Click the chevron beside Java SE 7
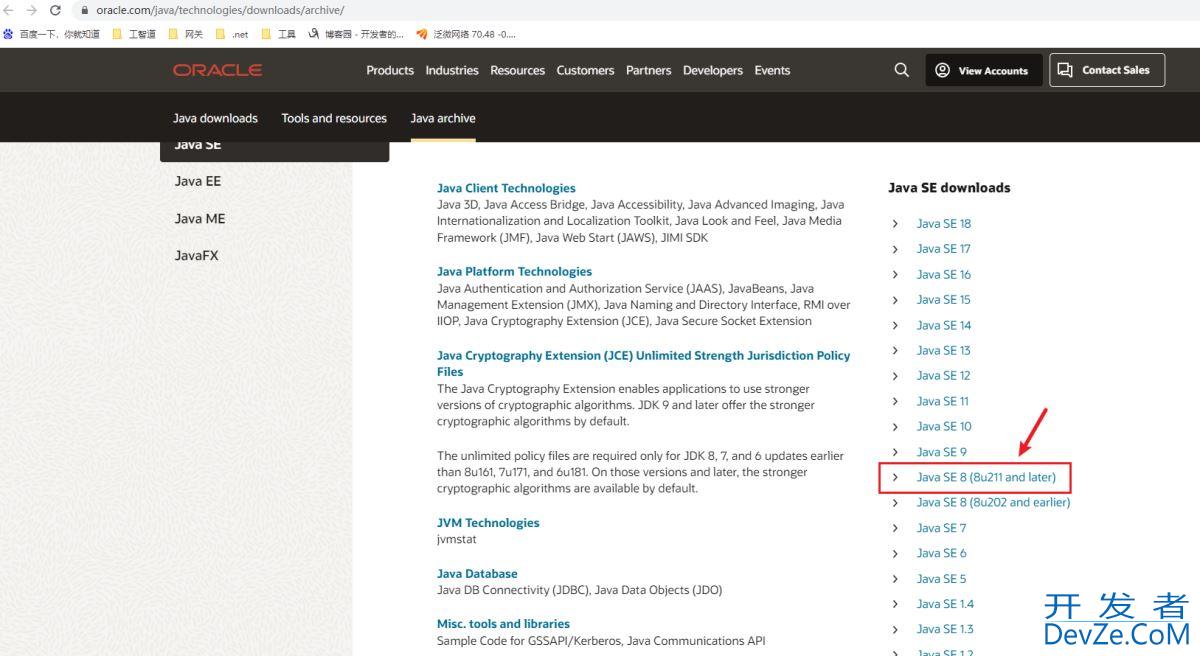The image size is (1200, 656). pyautogui.click(x=895, y=528)
